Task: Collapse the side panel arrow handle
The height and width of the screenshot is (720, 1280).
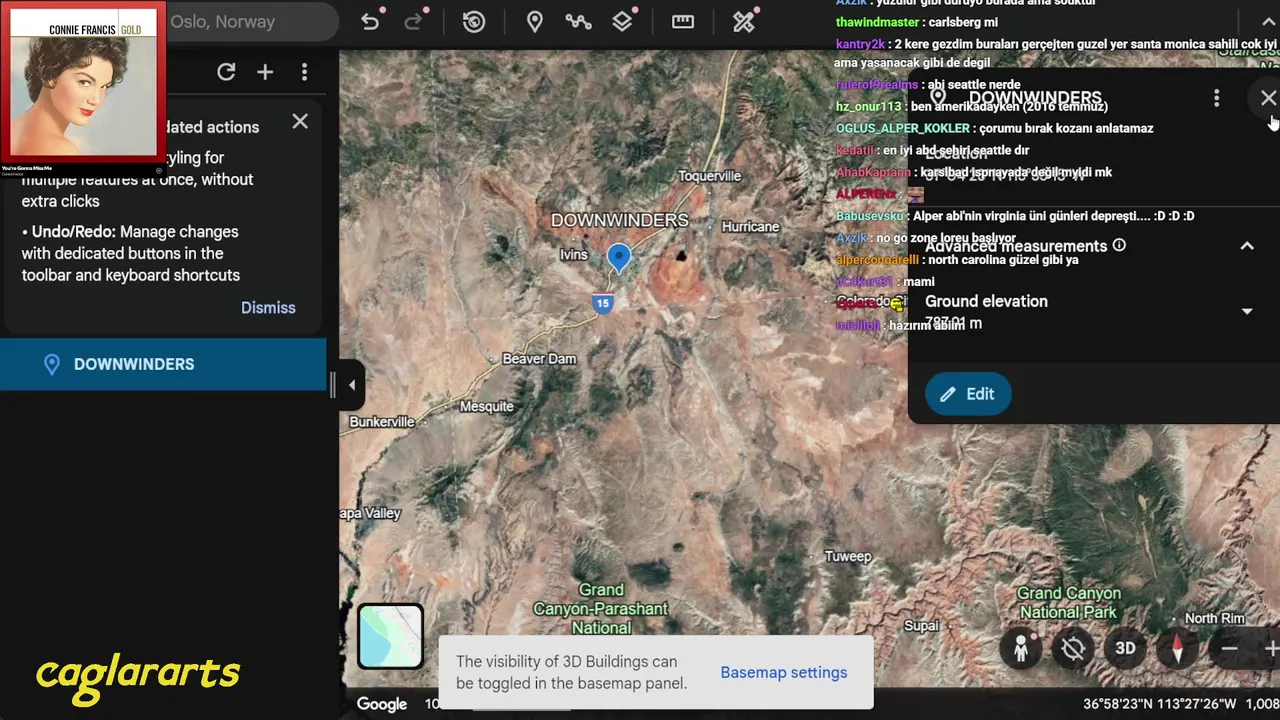Action: click(x=351, y=385)
